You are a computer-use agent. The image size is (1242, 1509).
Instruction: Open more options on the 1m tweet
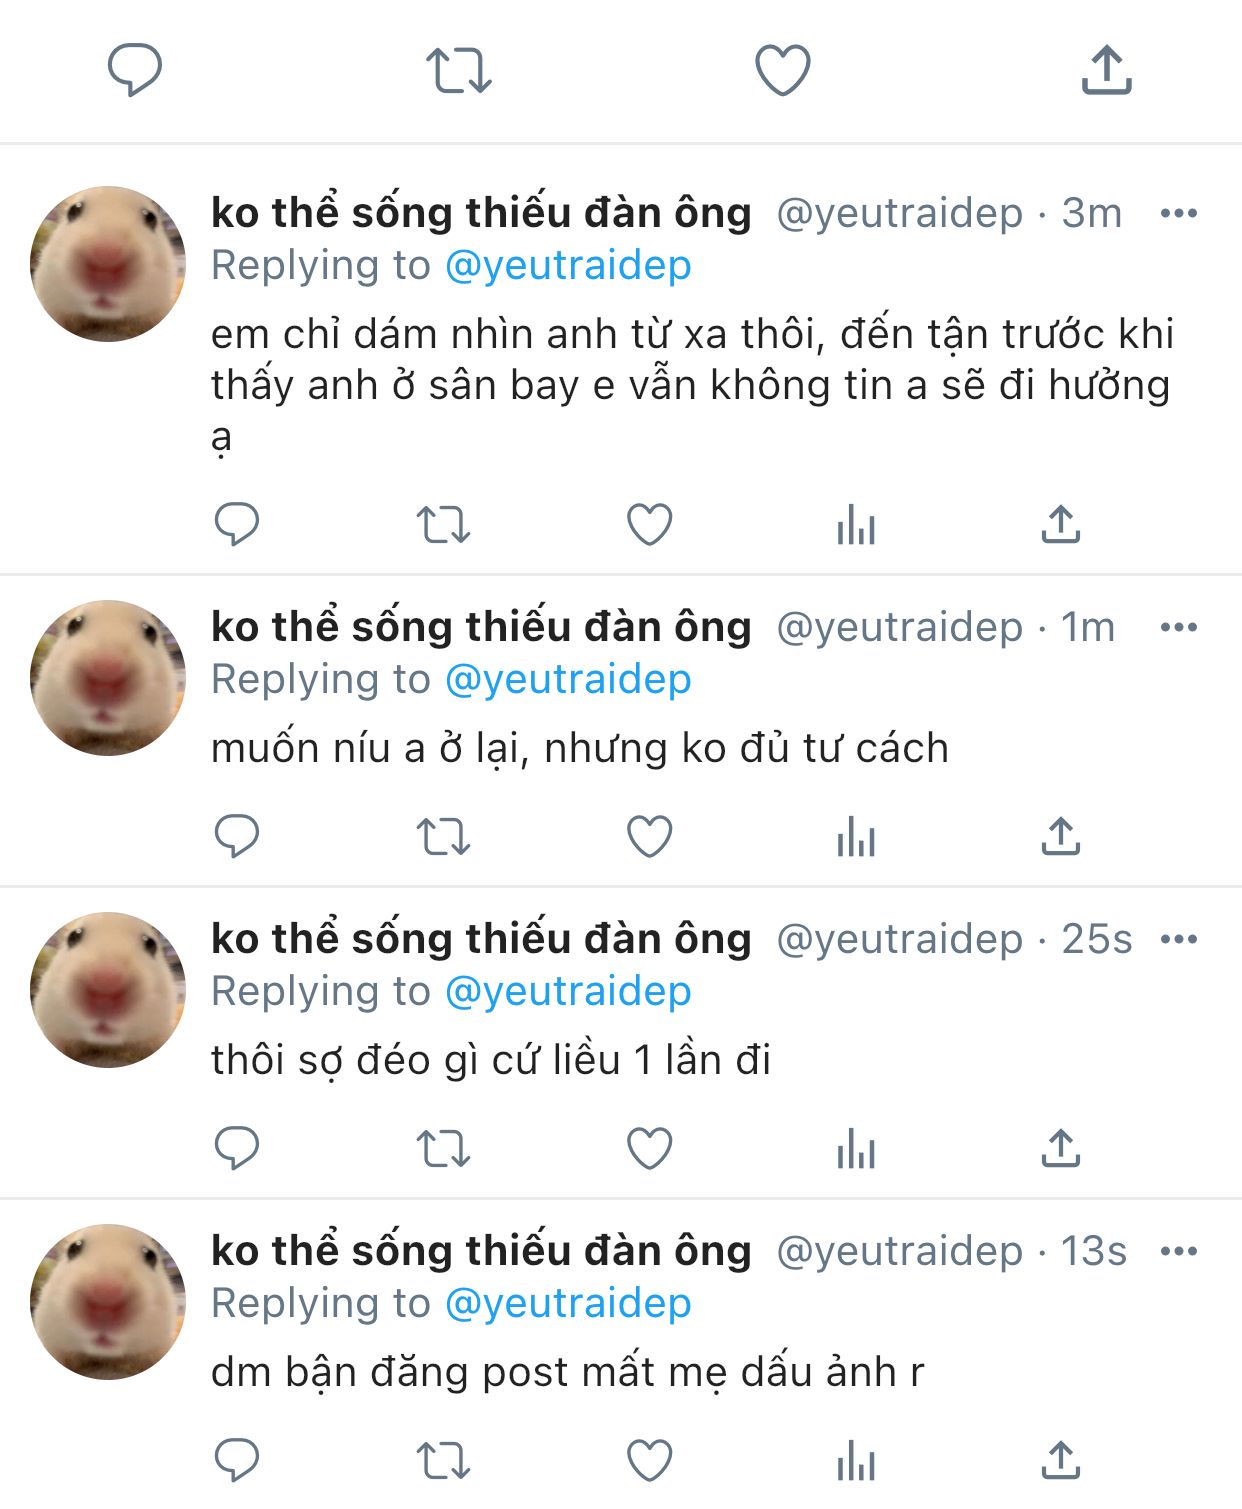1179,627
